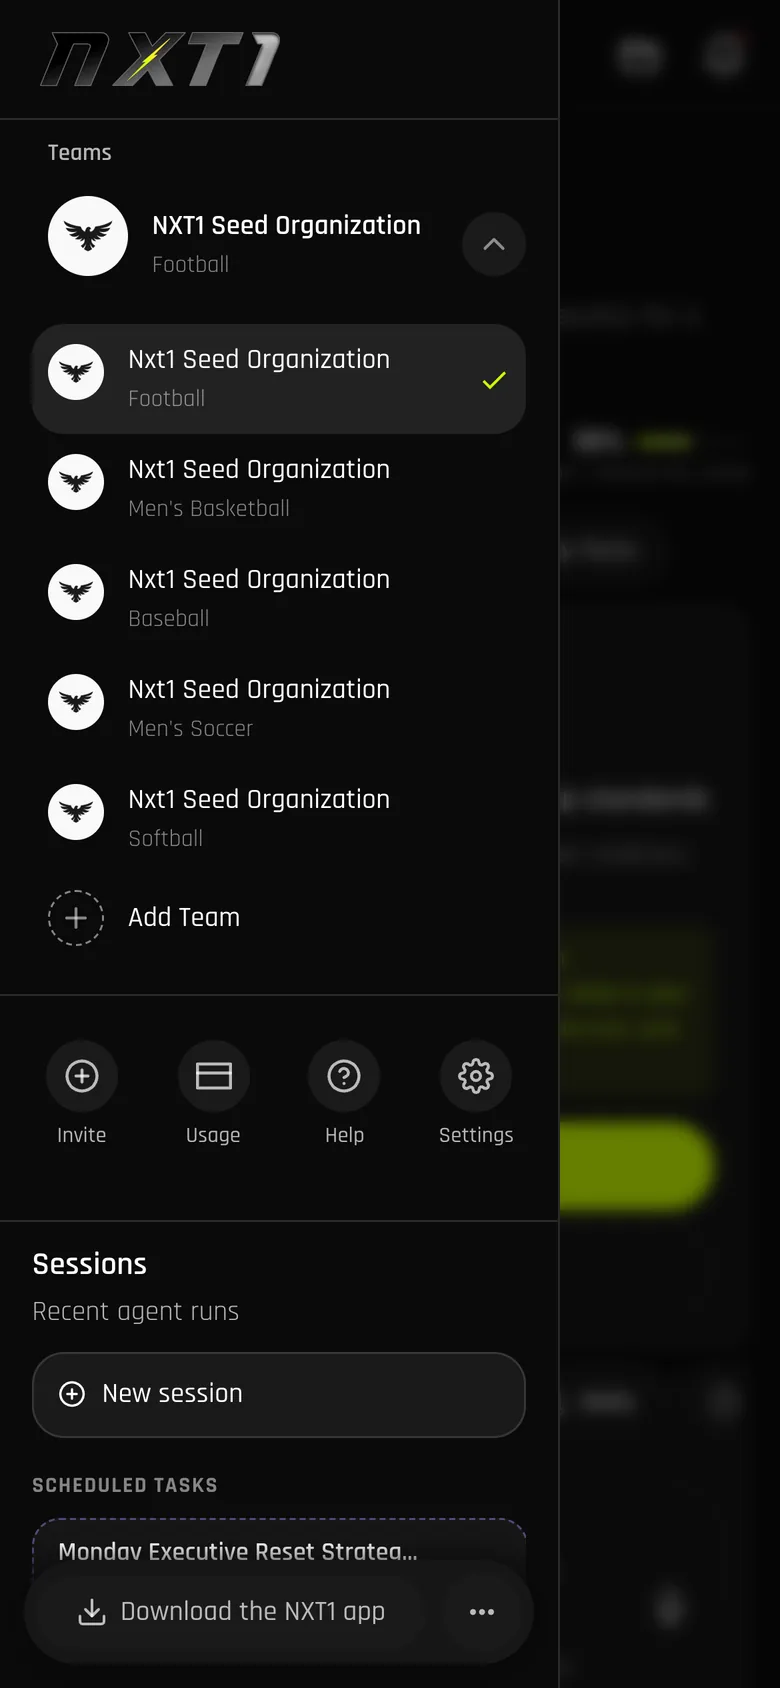The width and height of the screenshot is (780, 1688).
Task: Open the Help question mark icon
Action: [344, 1076]
